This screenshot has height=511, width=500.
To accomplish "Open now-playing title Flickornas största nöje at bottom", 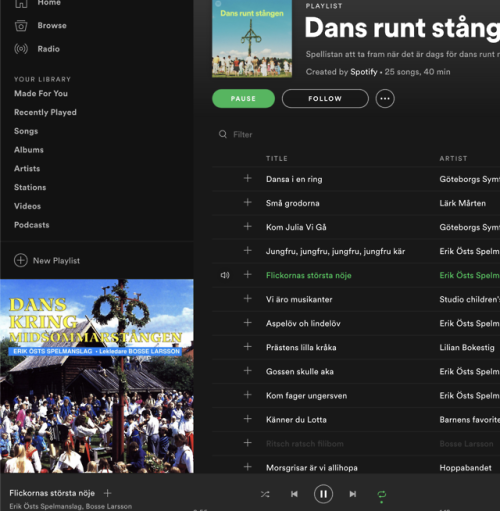I will 52,493.
